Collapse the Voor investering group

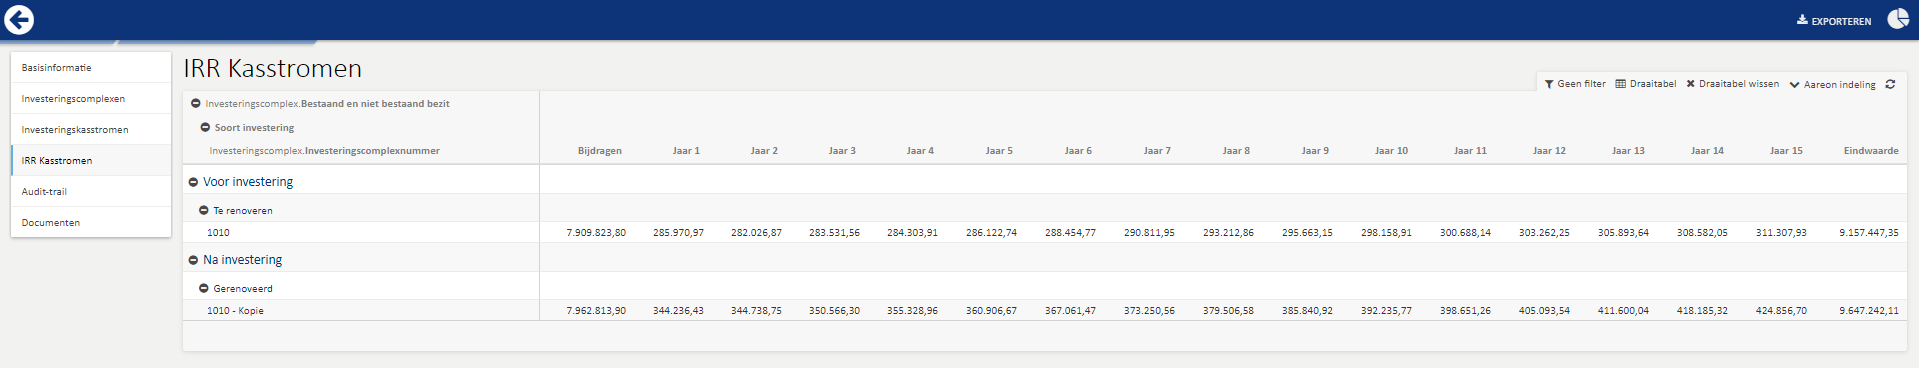pyautogui.click(x=193, y=182)
